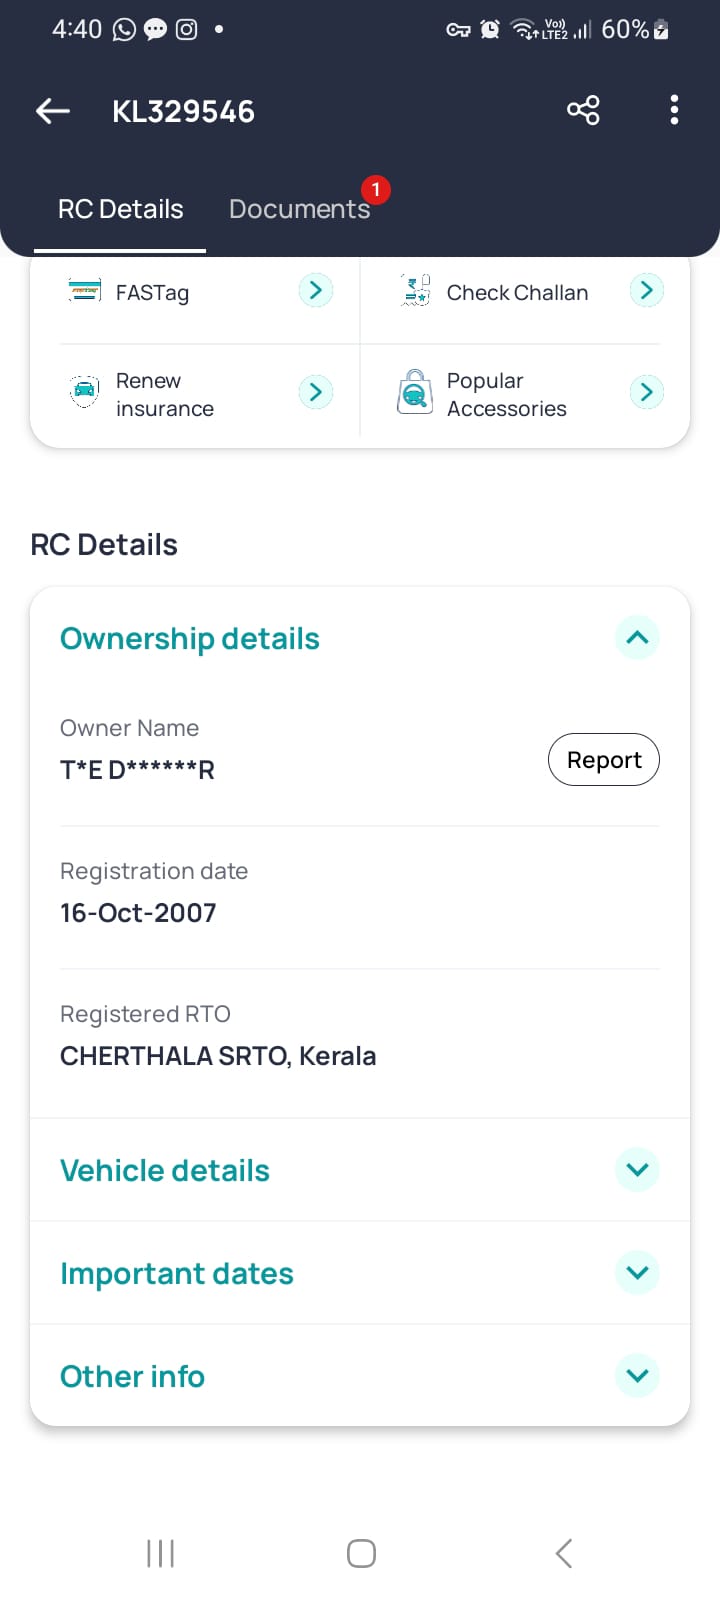Collapse the Ownership details section
720x1600 pixels.
[x=637, y=638]
